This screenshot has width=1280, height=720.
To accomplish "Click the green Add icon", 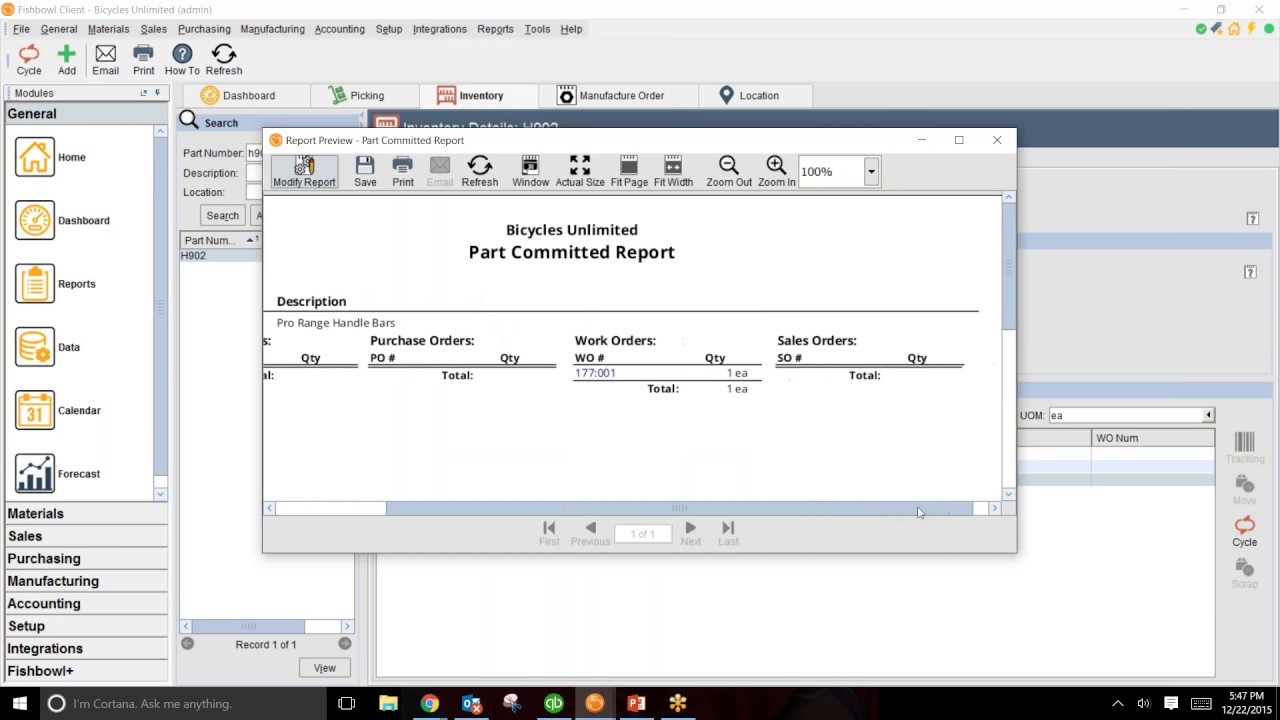I will coord(66,59).
